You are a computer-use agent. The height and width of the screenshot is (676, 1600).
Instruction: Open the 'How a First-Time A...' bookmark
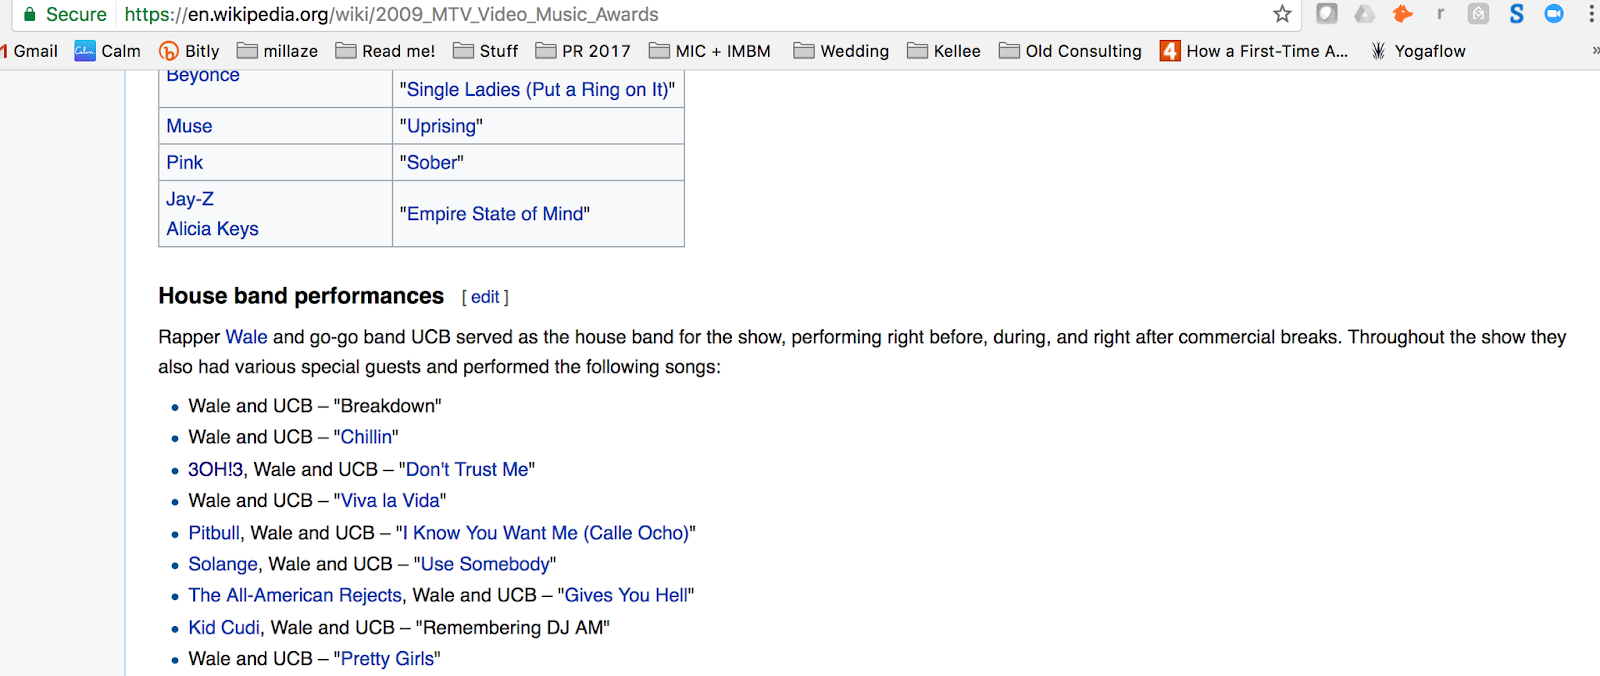coord(1254,51)
